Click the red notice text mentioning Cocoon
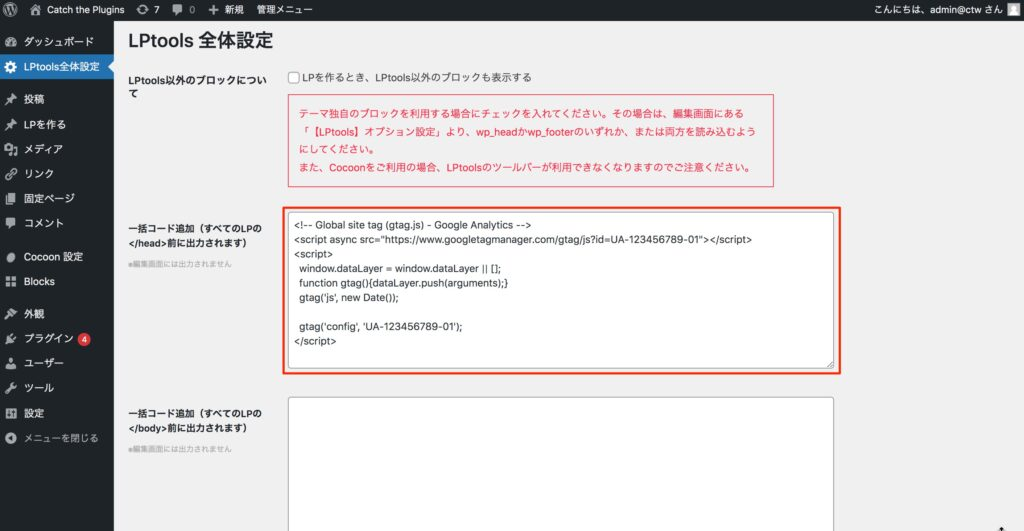 pyautogui.click(x=524, y=168)
